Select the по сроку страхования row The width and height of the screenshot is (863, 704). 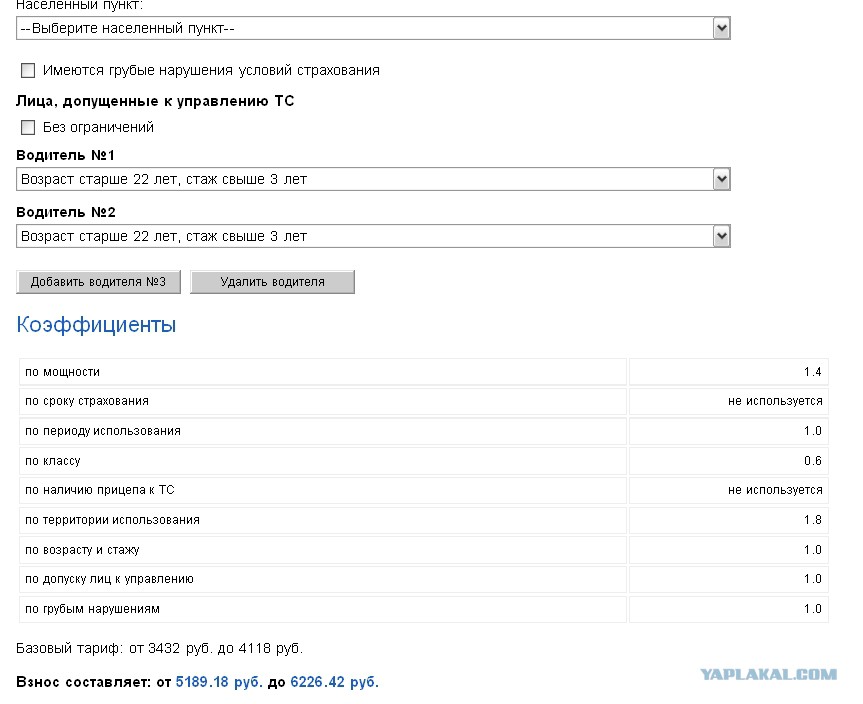pos(424,401)
